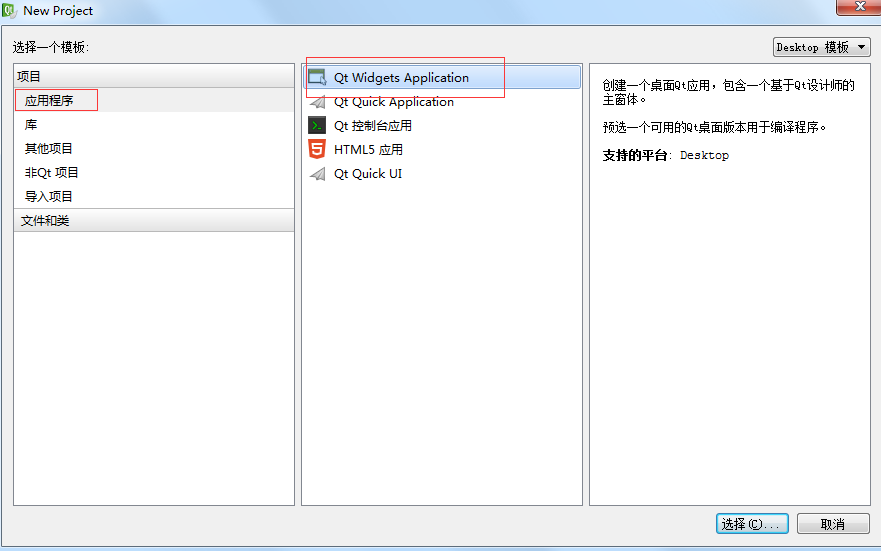Select the 库 category

point(154,125)
